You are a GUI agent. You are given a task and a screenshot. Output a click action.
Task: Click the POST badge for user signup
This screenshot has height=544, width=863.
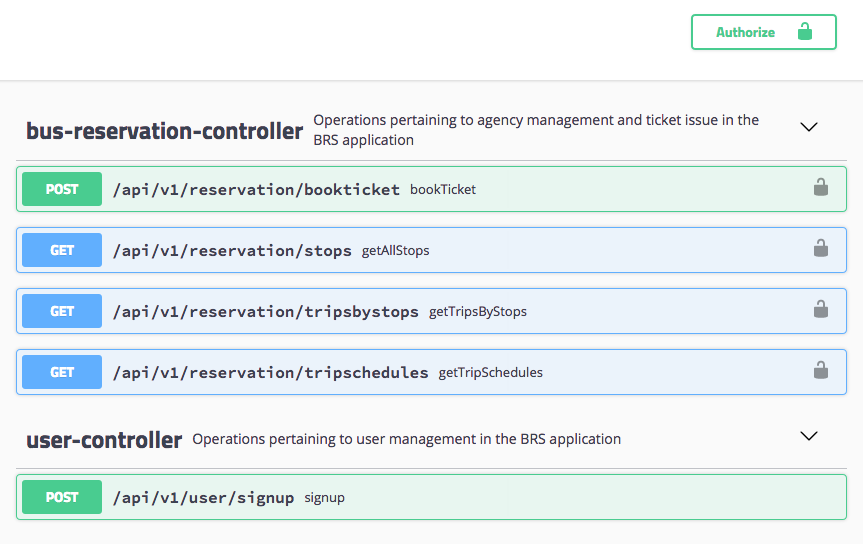tap(62, 497)
